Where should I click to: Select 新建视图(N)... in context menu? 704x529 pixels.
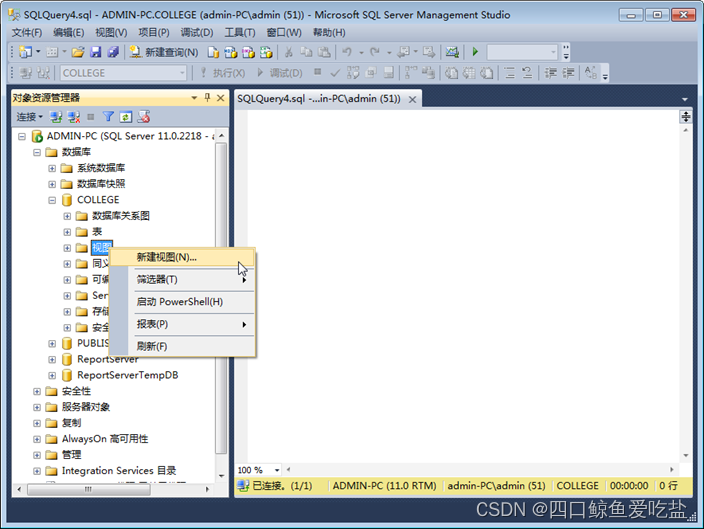(182, 257)
